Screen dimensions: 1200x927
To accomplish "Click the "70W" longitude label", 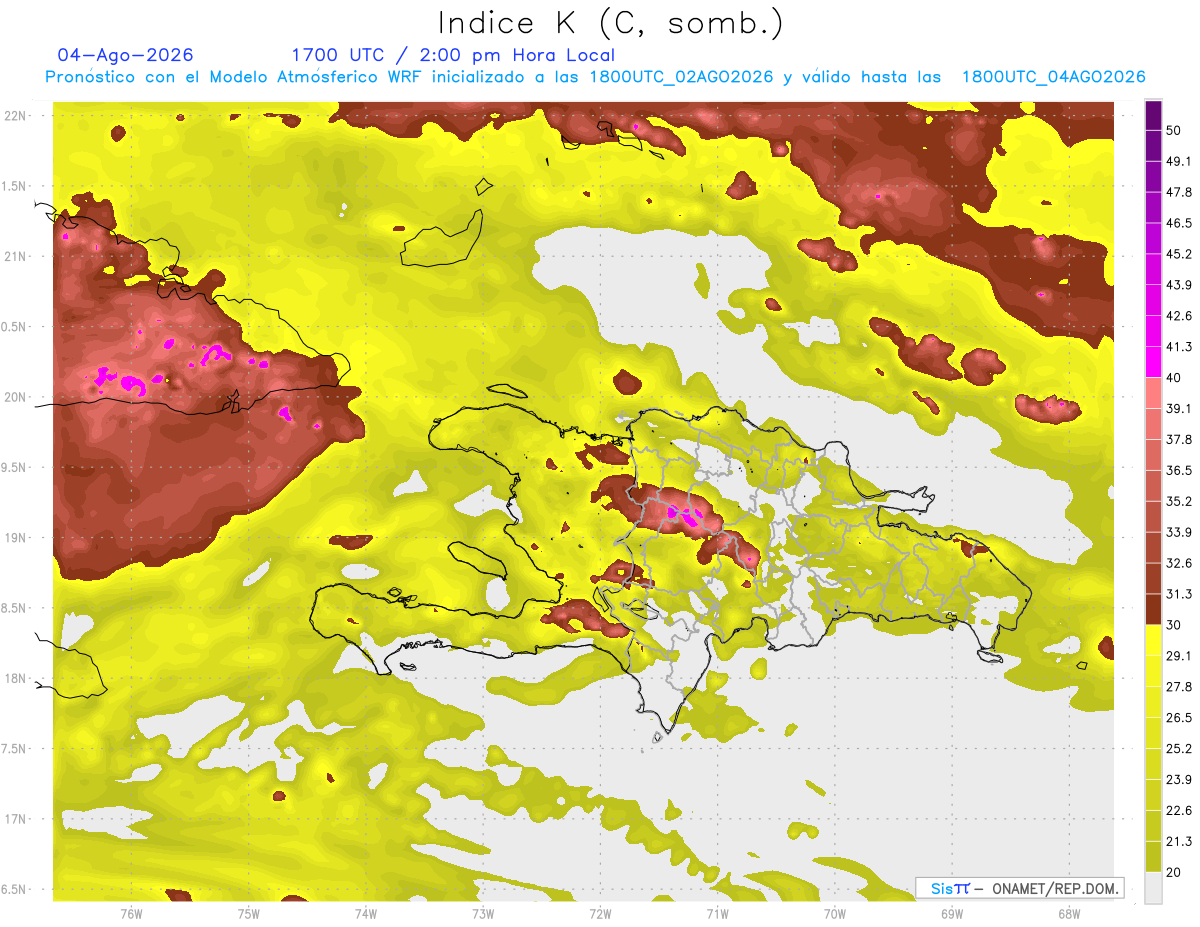I will pos(835,913).
